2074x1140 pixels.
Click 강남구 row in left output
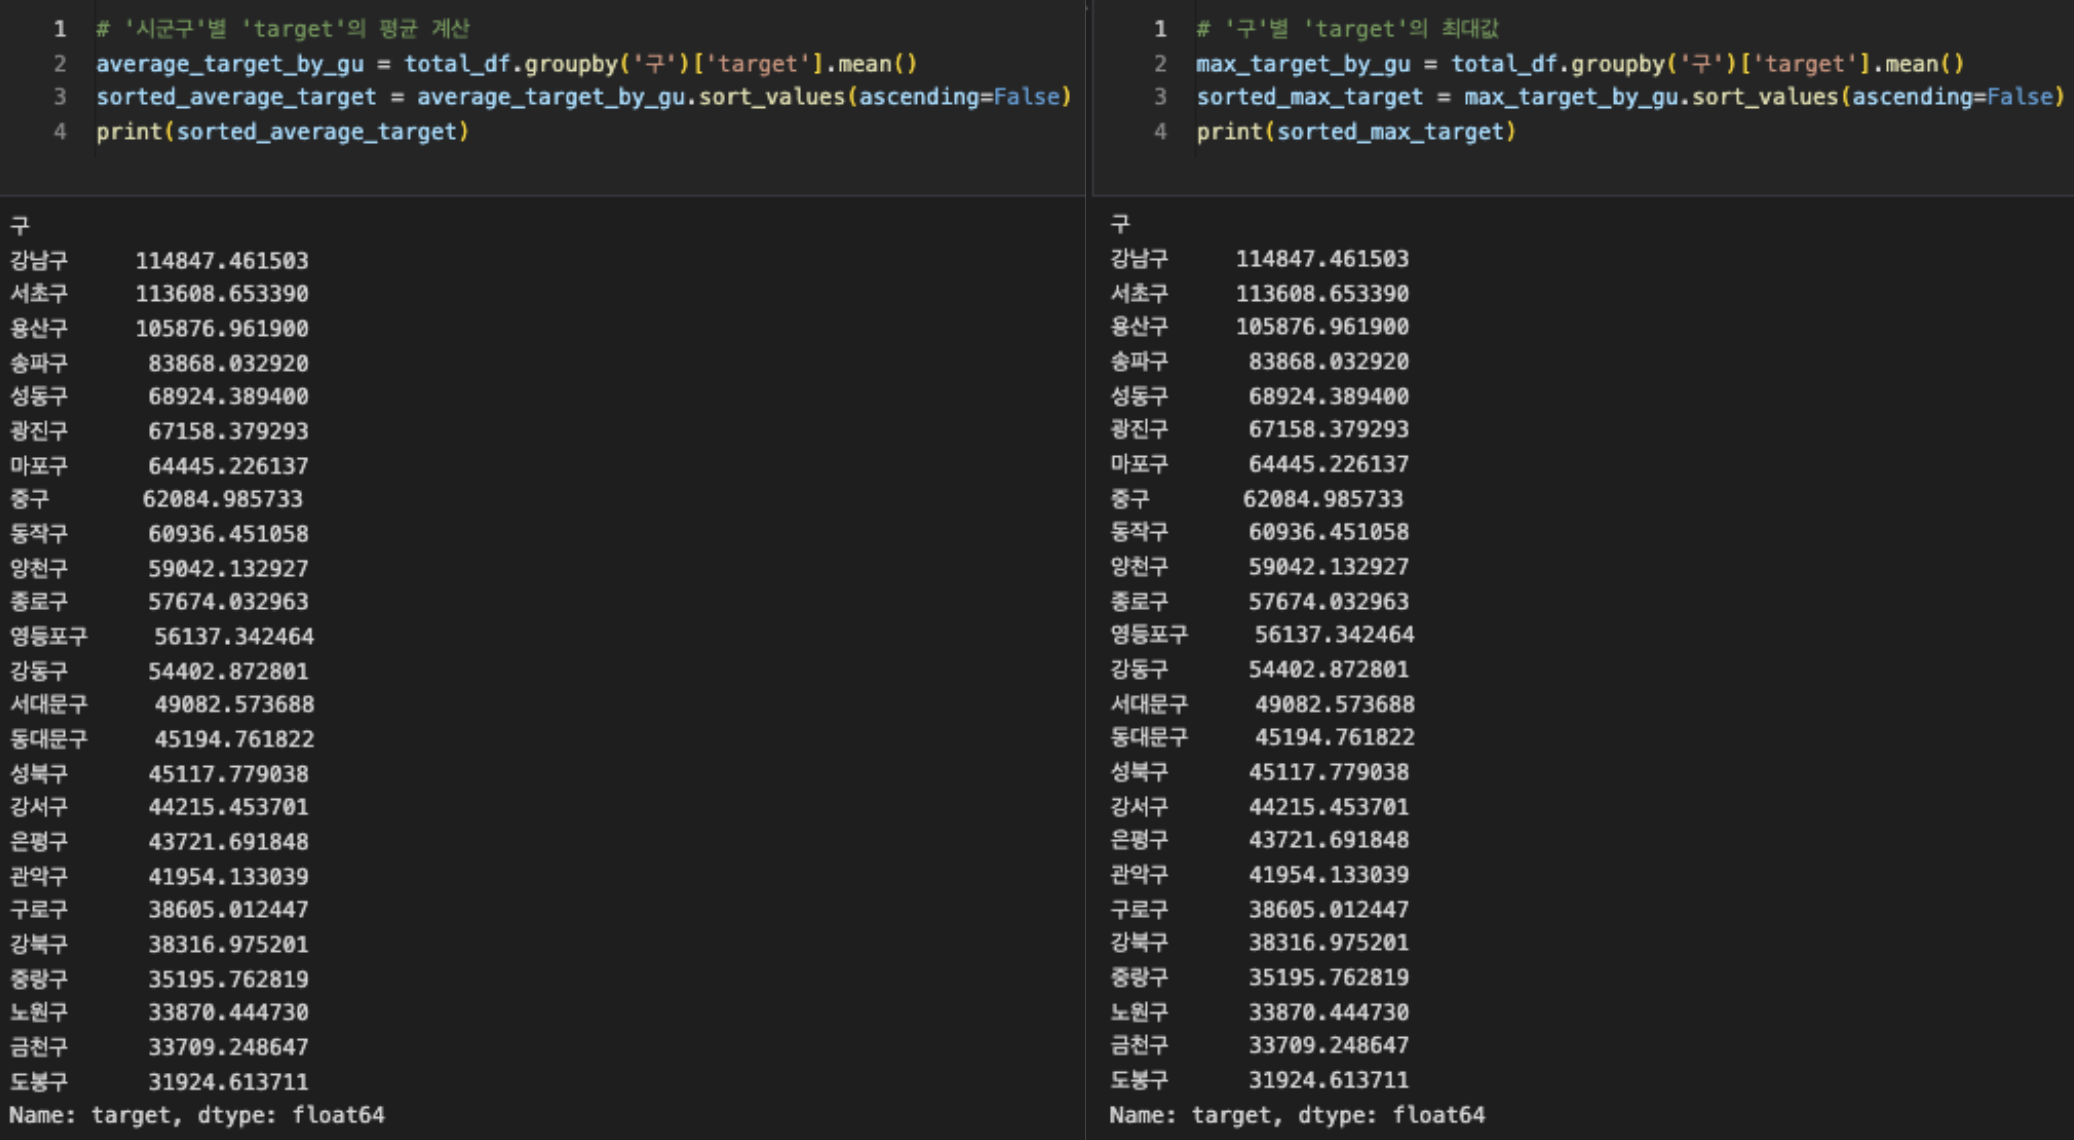pyautogui.click(x=159, y=261)
